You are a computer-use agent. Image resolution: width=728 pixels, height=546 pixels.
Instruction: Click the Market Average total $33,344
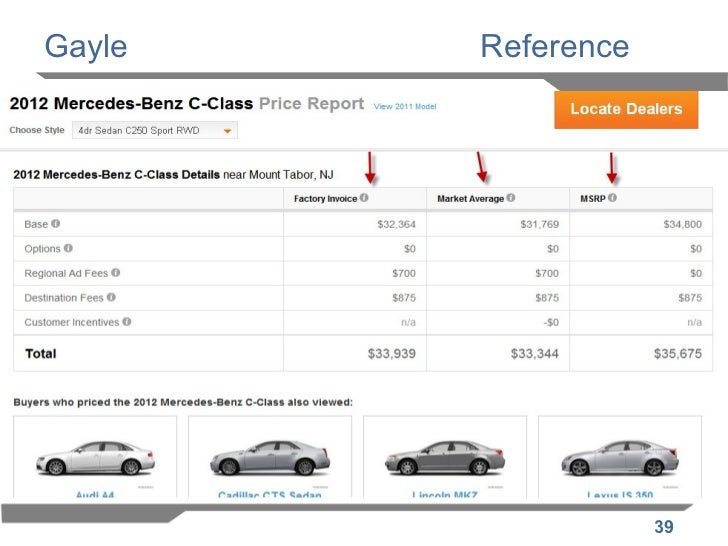[534, 354]
